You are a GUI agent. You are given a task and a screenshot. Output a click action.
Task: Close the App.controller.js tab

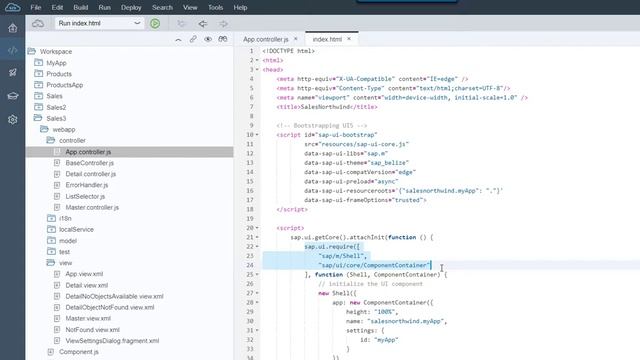tap(296, 39)
